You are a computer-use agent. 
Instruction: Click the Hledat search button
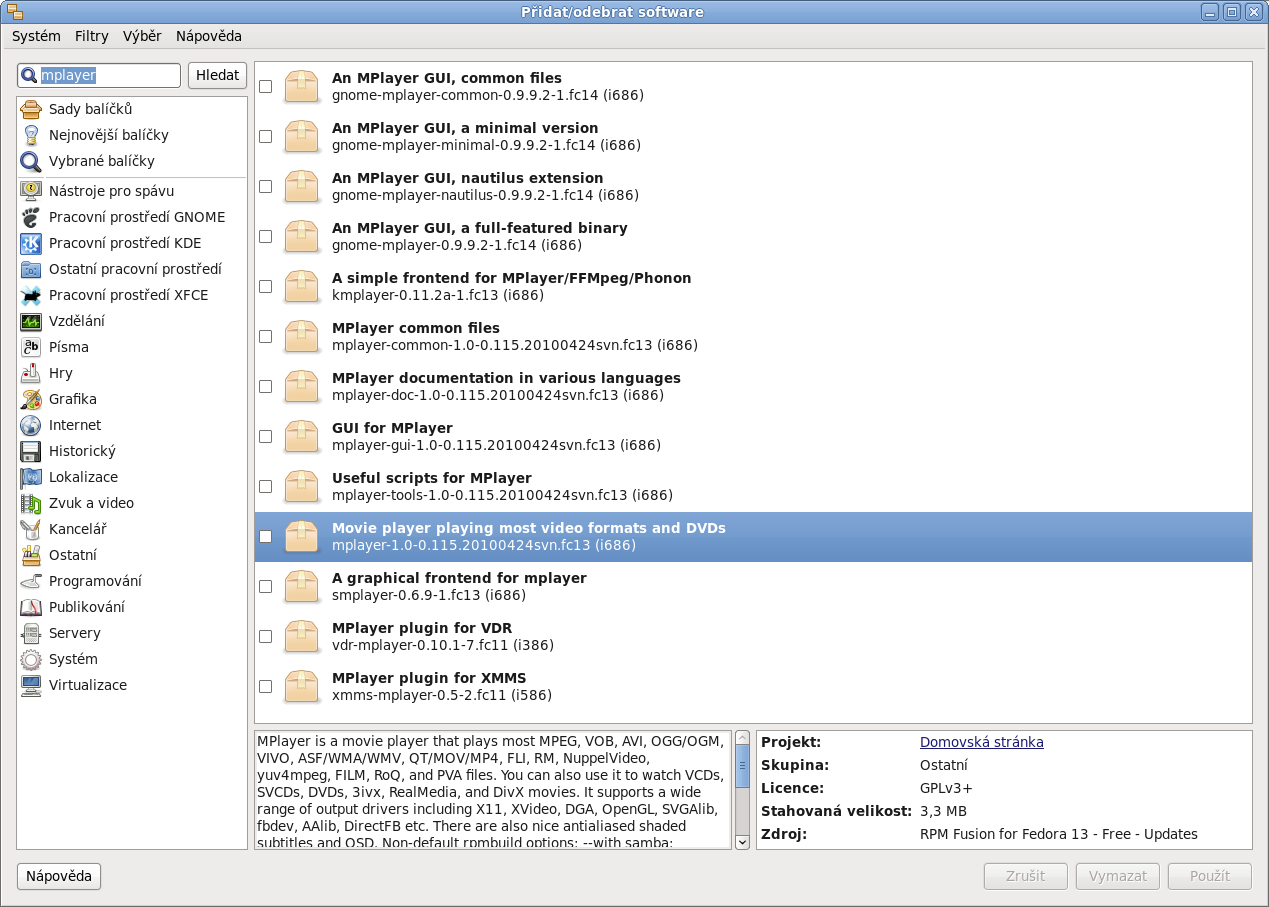(217, 75)
